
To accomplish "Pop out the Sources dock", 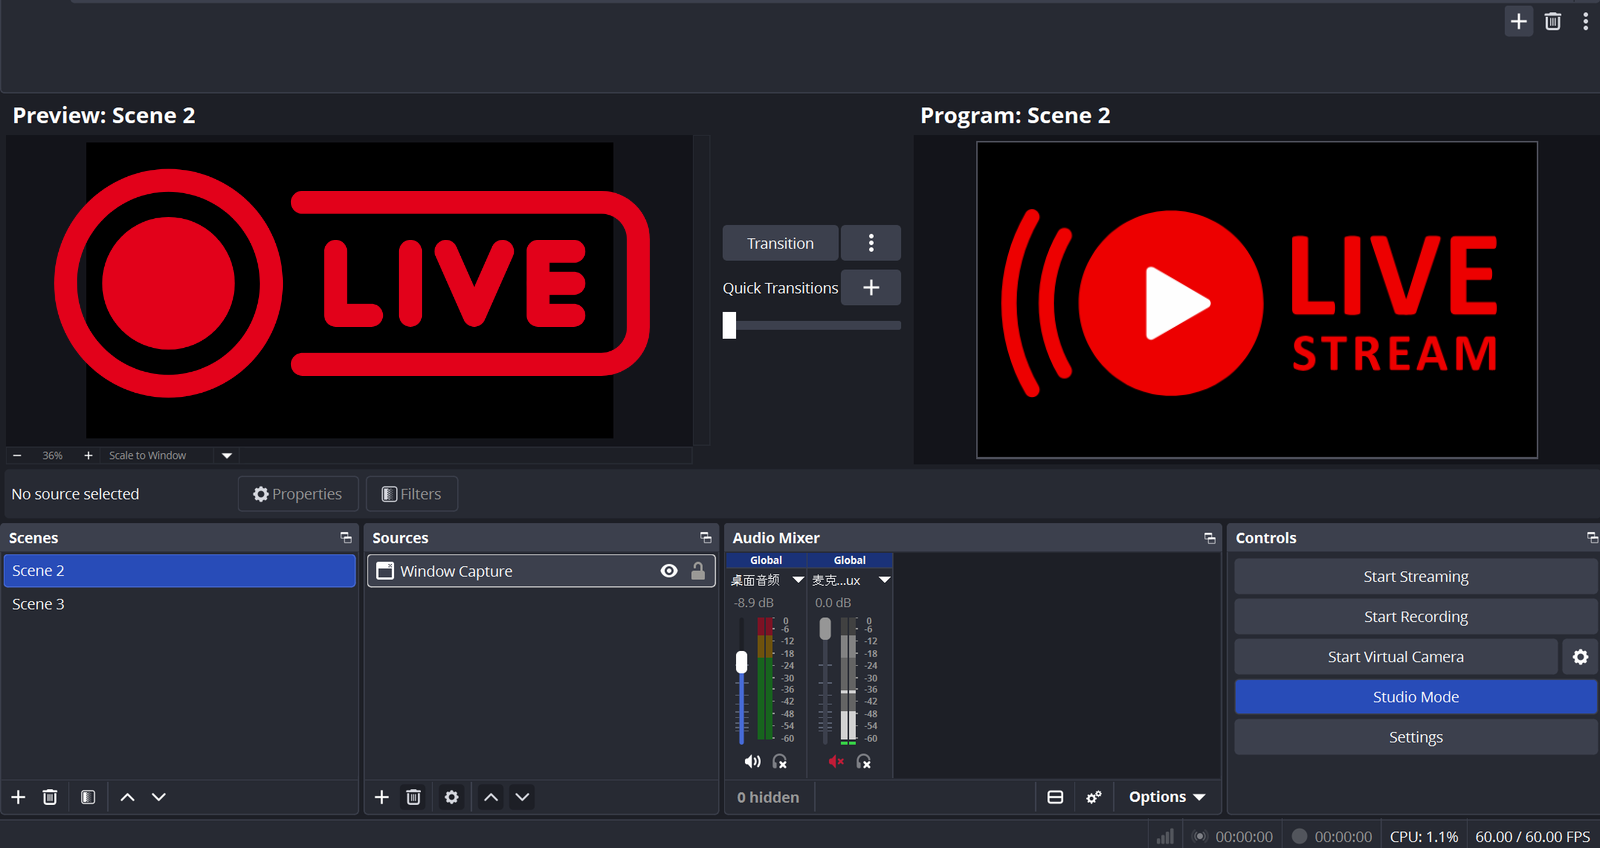I will pyautogui.click(x=706, y=538).
